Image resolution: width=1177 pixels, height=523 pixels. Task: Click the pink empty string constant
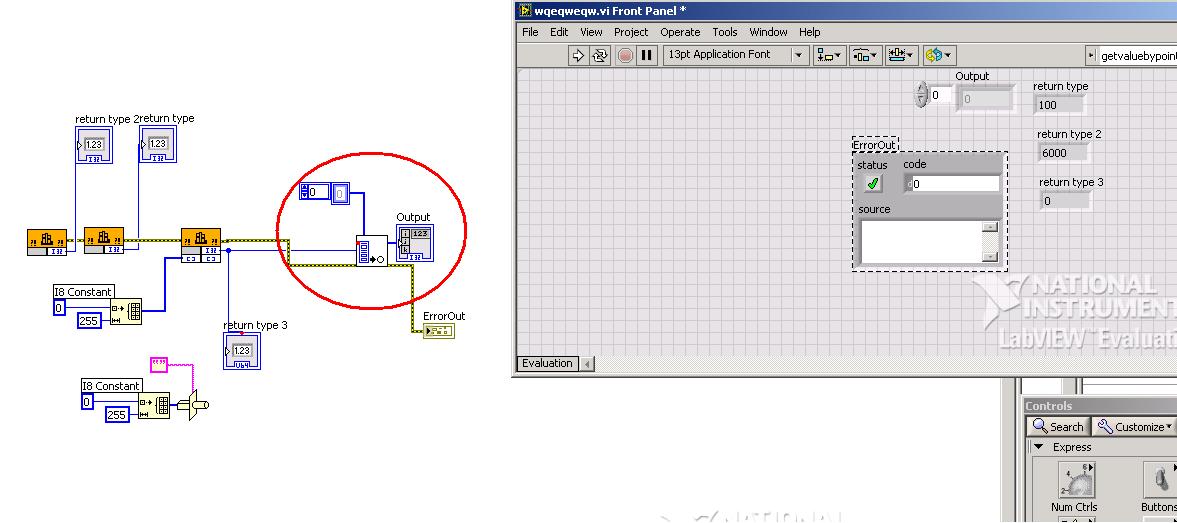(159, 365)
